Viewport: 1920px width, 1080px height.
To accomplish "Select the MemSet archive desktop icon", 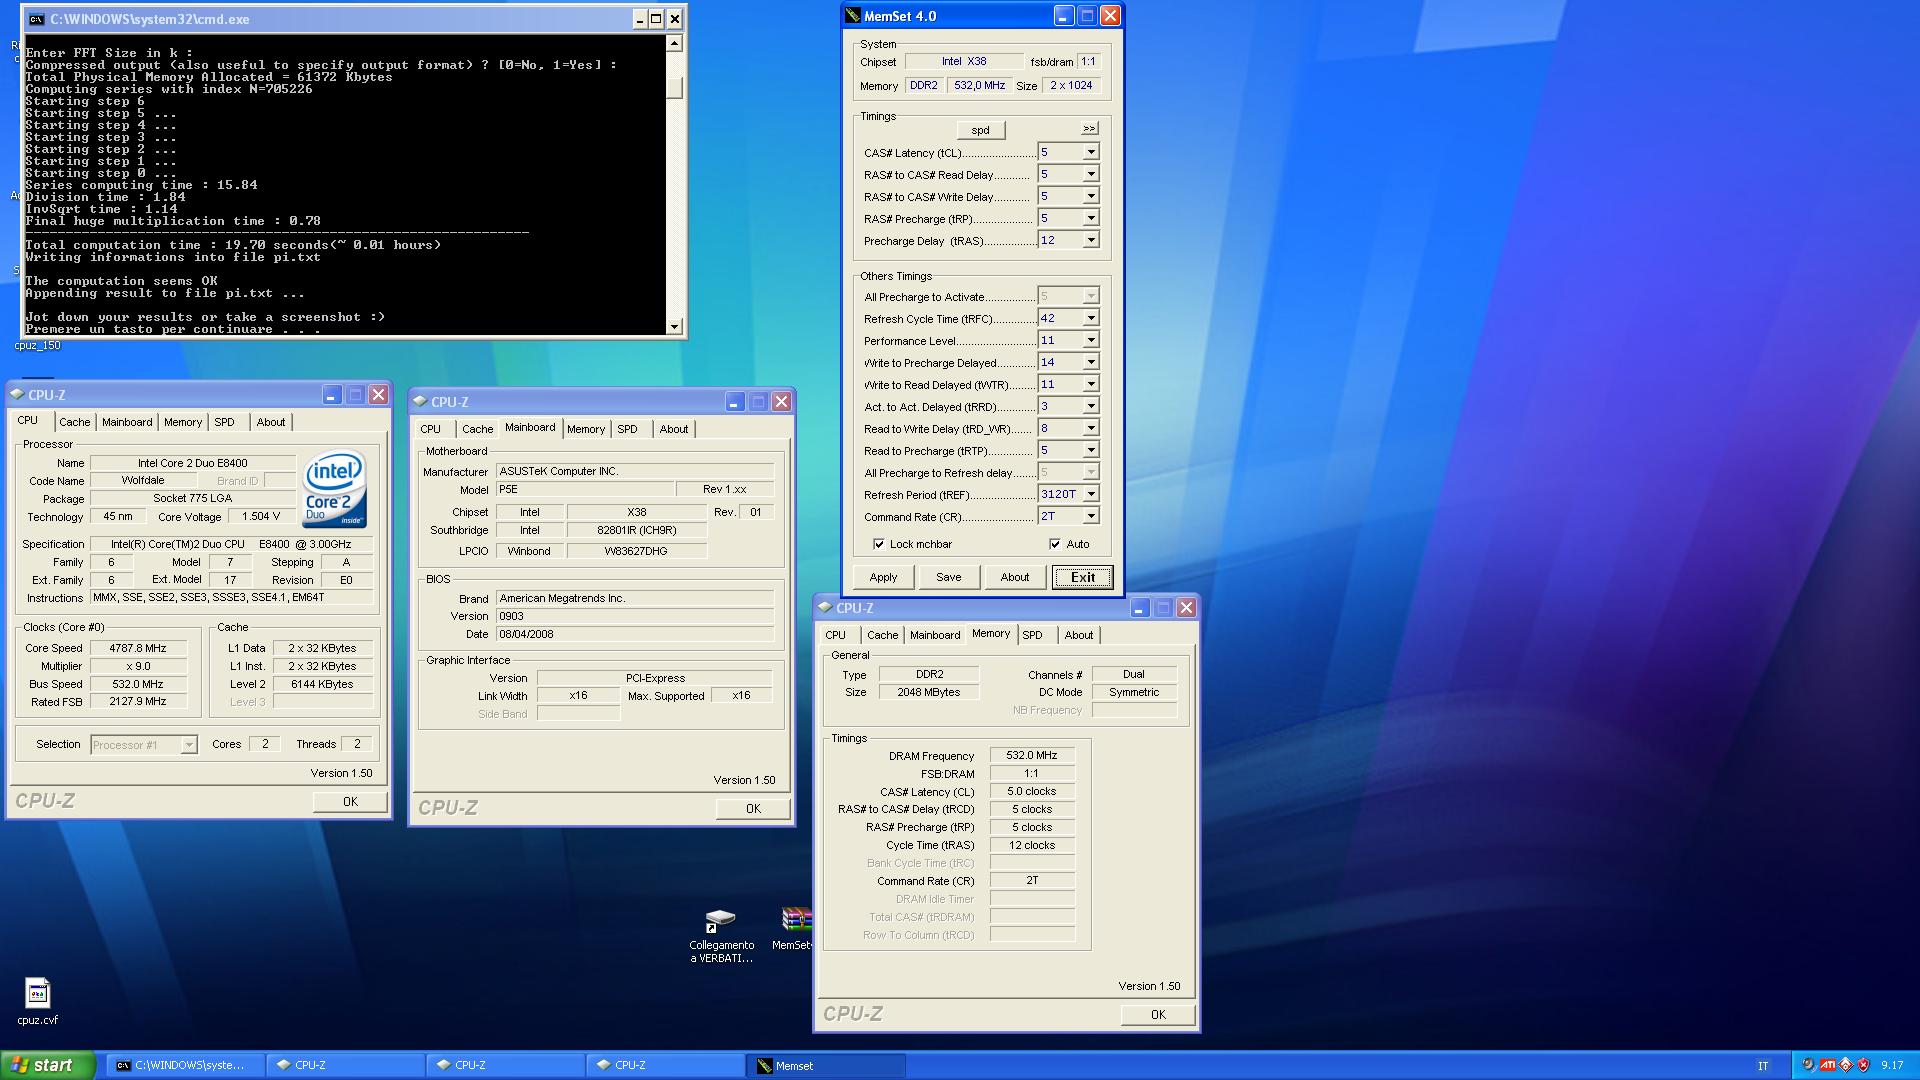I will pos(796,919).
